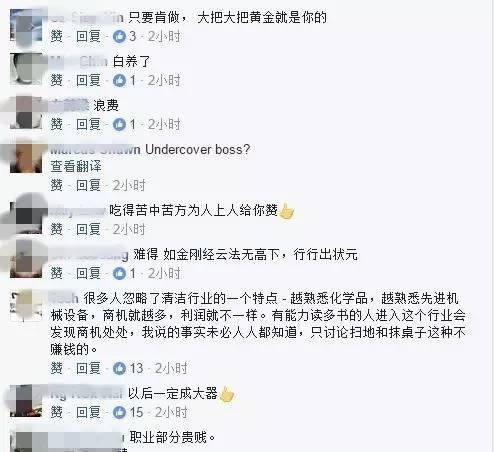This screenshot has width=494, height=452.
Task: Click the like icon showing 3 reactions
Action: tap(119, 36)
